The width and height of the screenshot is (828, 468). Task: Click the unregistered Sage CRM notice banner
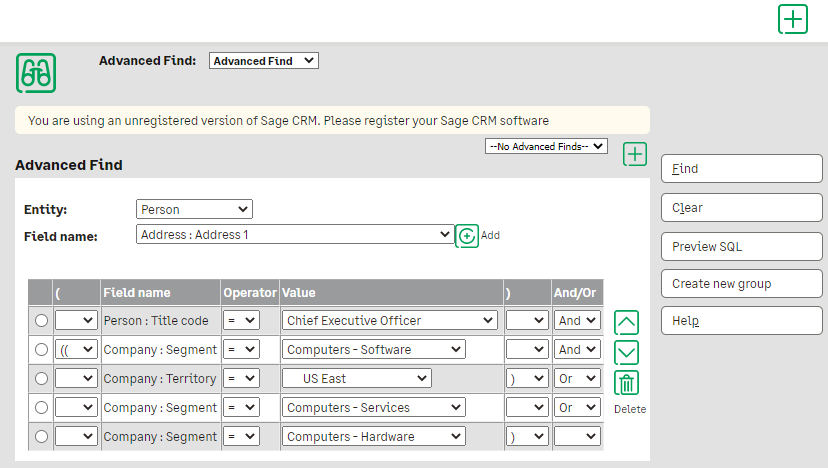pos(332,120)
